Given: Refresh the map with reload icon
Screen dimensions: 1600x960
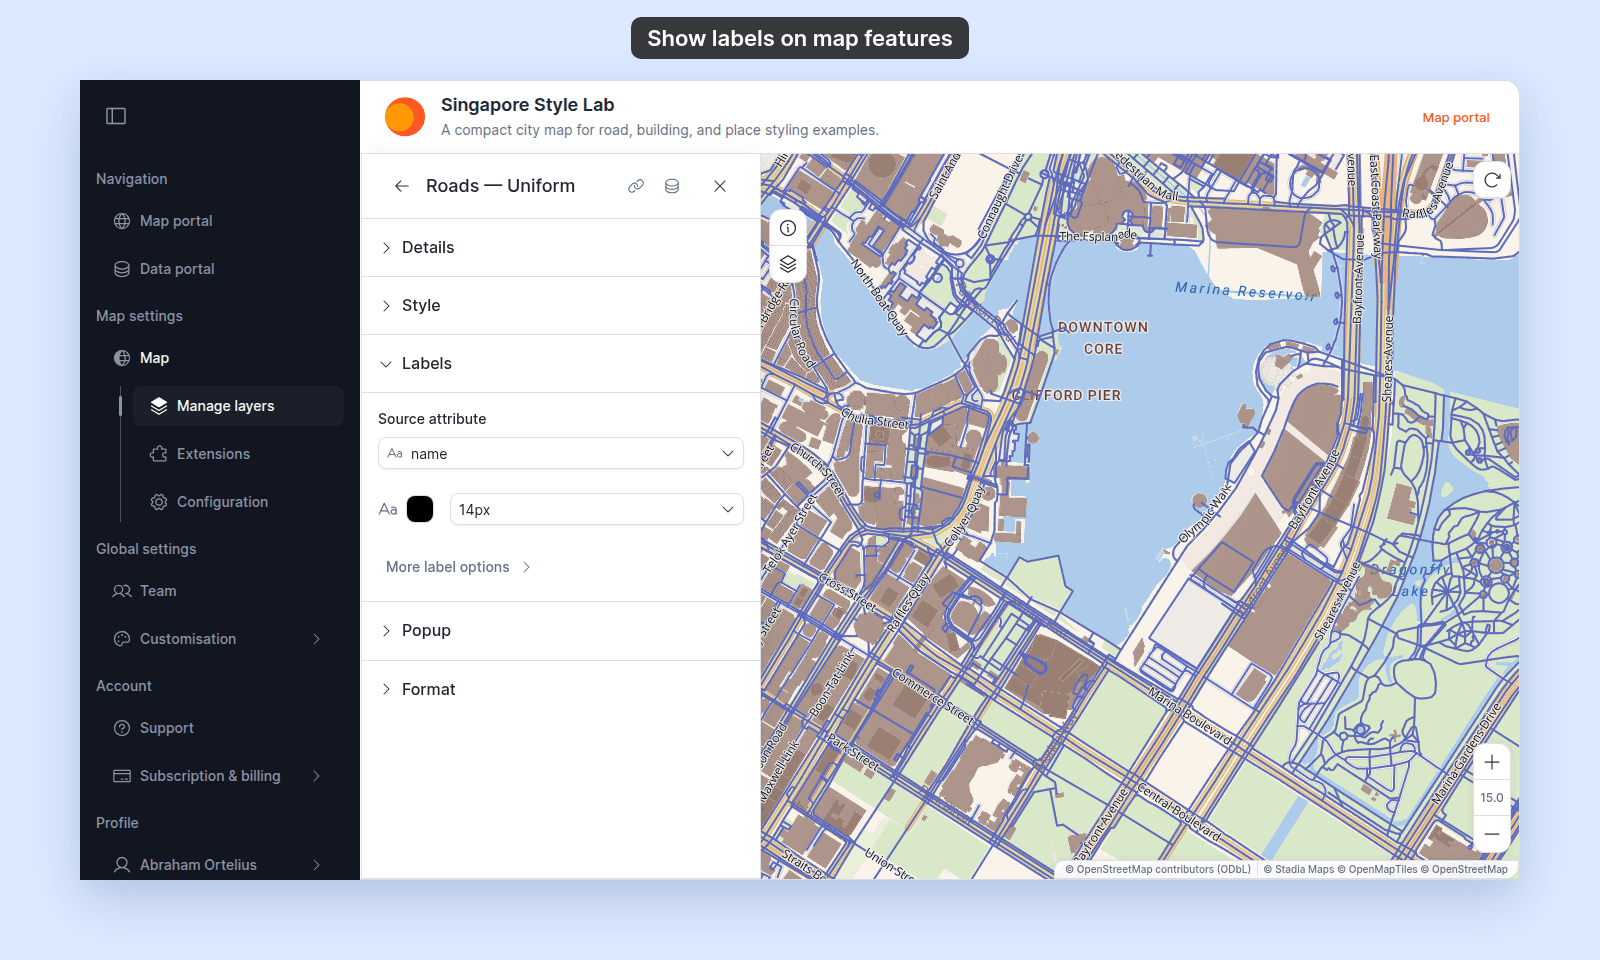Looking at the screenshot, I should pyautogui.click(x=1492, y=180).
